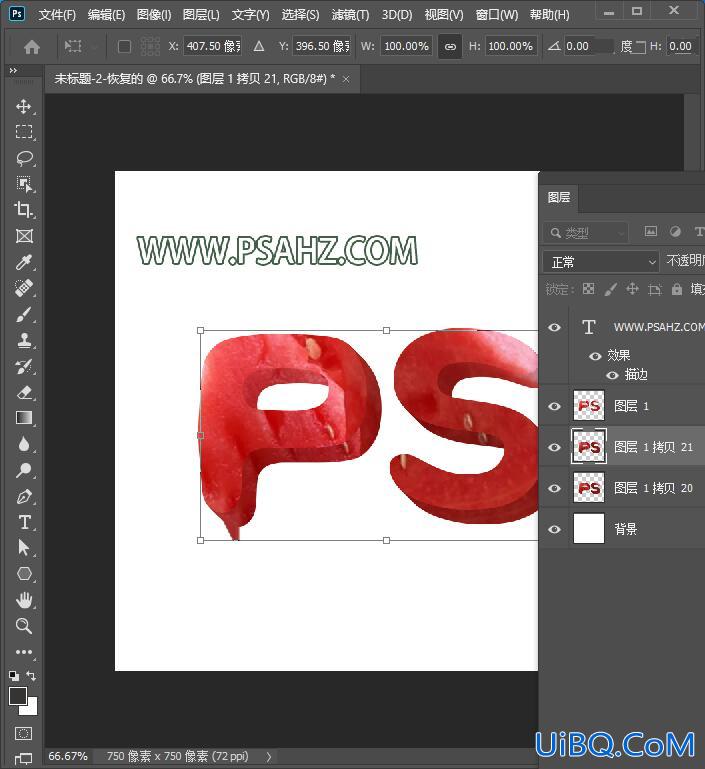Select the Rectangular Marquee tool
The width and height of the screenshot is (705, 769).
(24, 132)
